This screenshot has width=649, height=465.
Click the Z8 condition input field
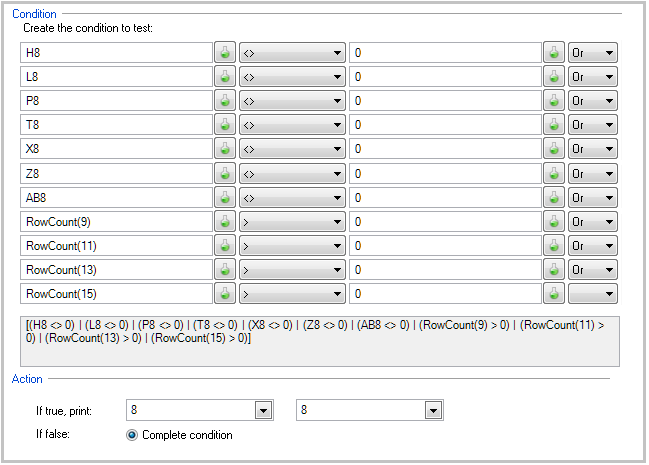(x=116, y=173)
